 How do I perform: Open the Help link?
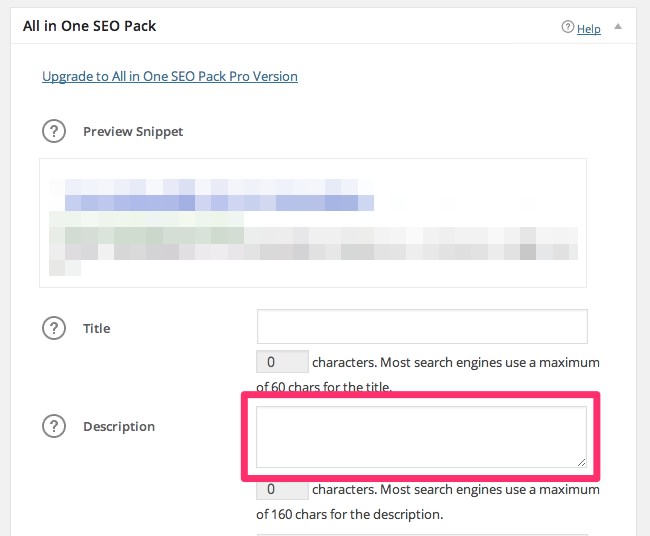589,29
